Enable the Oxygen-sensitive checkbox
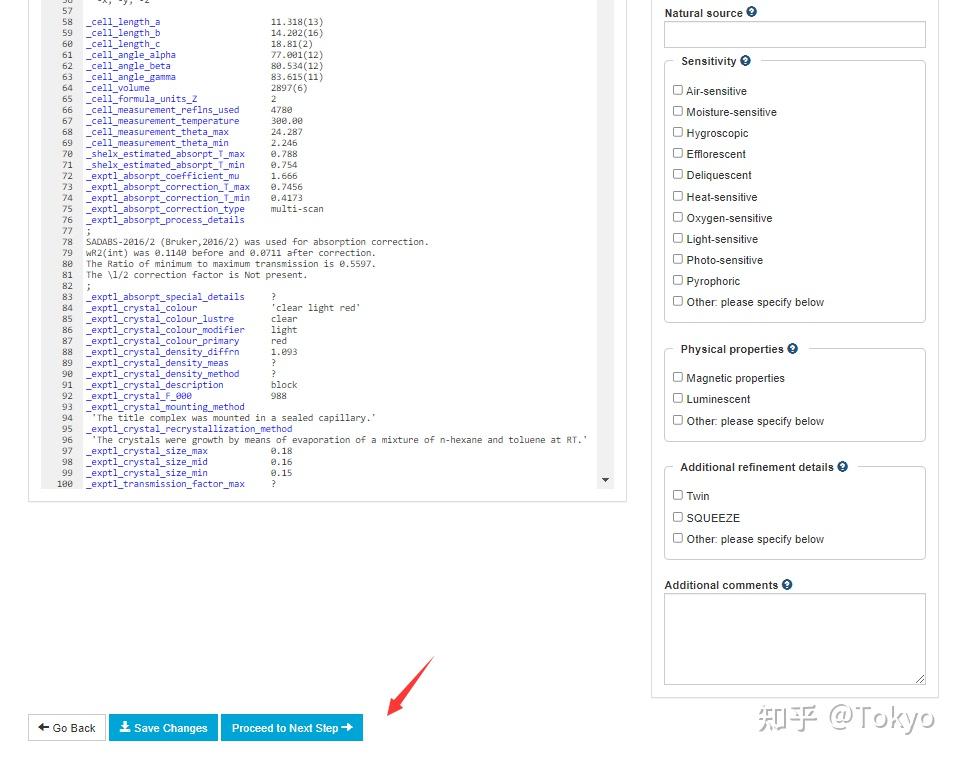 [x=678, y=217]
